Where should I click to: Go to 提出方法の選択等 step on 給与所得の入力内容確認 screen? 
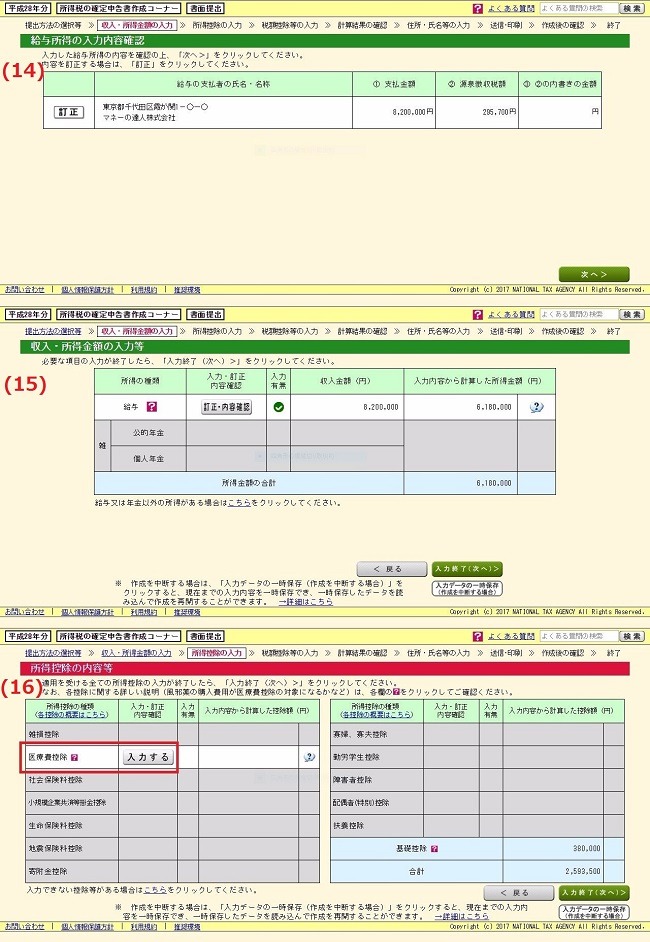(53, 26)
